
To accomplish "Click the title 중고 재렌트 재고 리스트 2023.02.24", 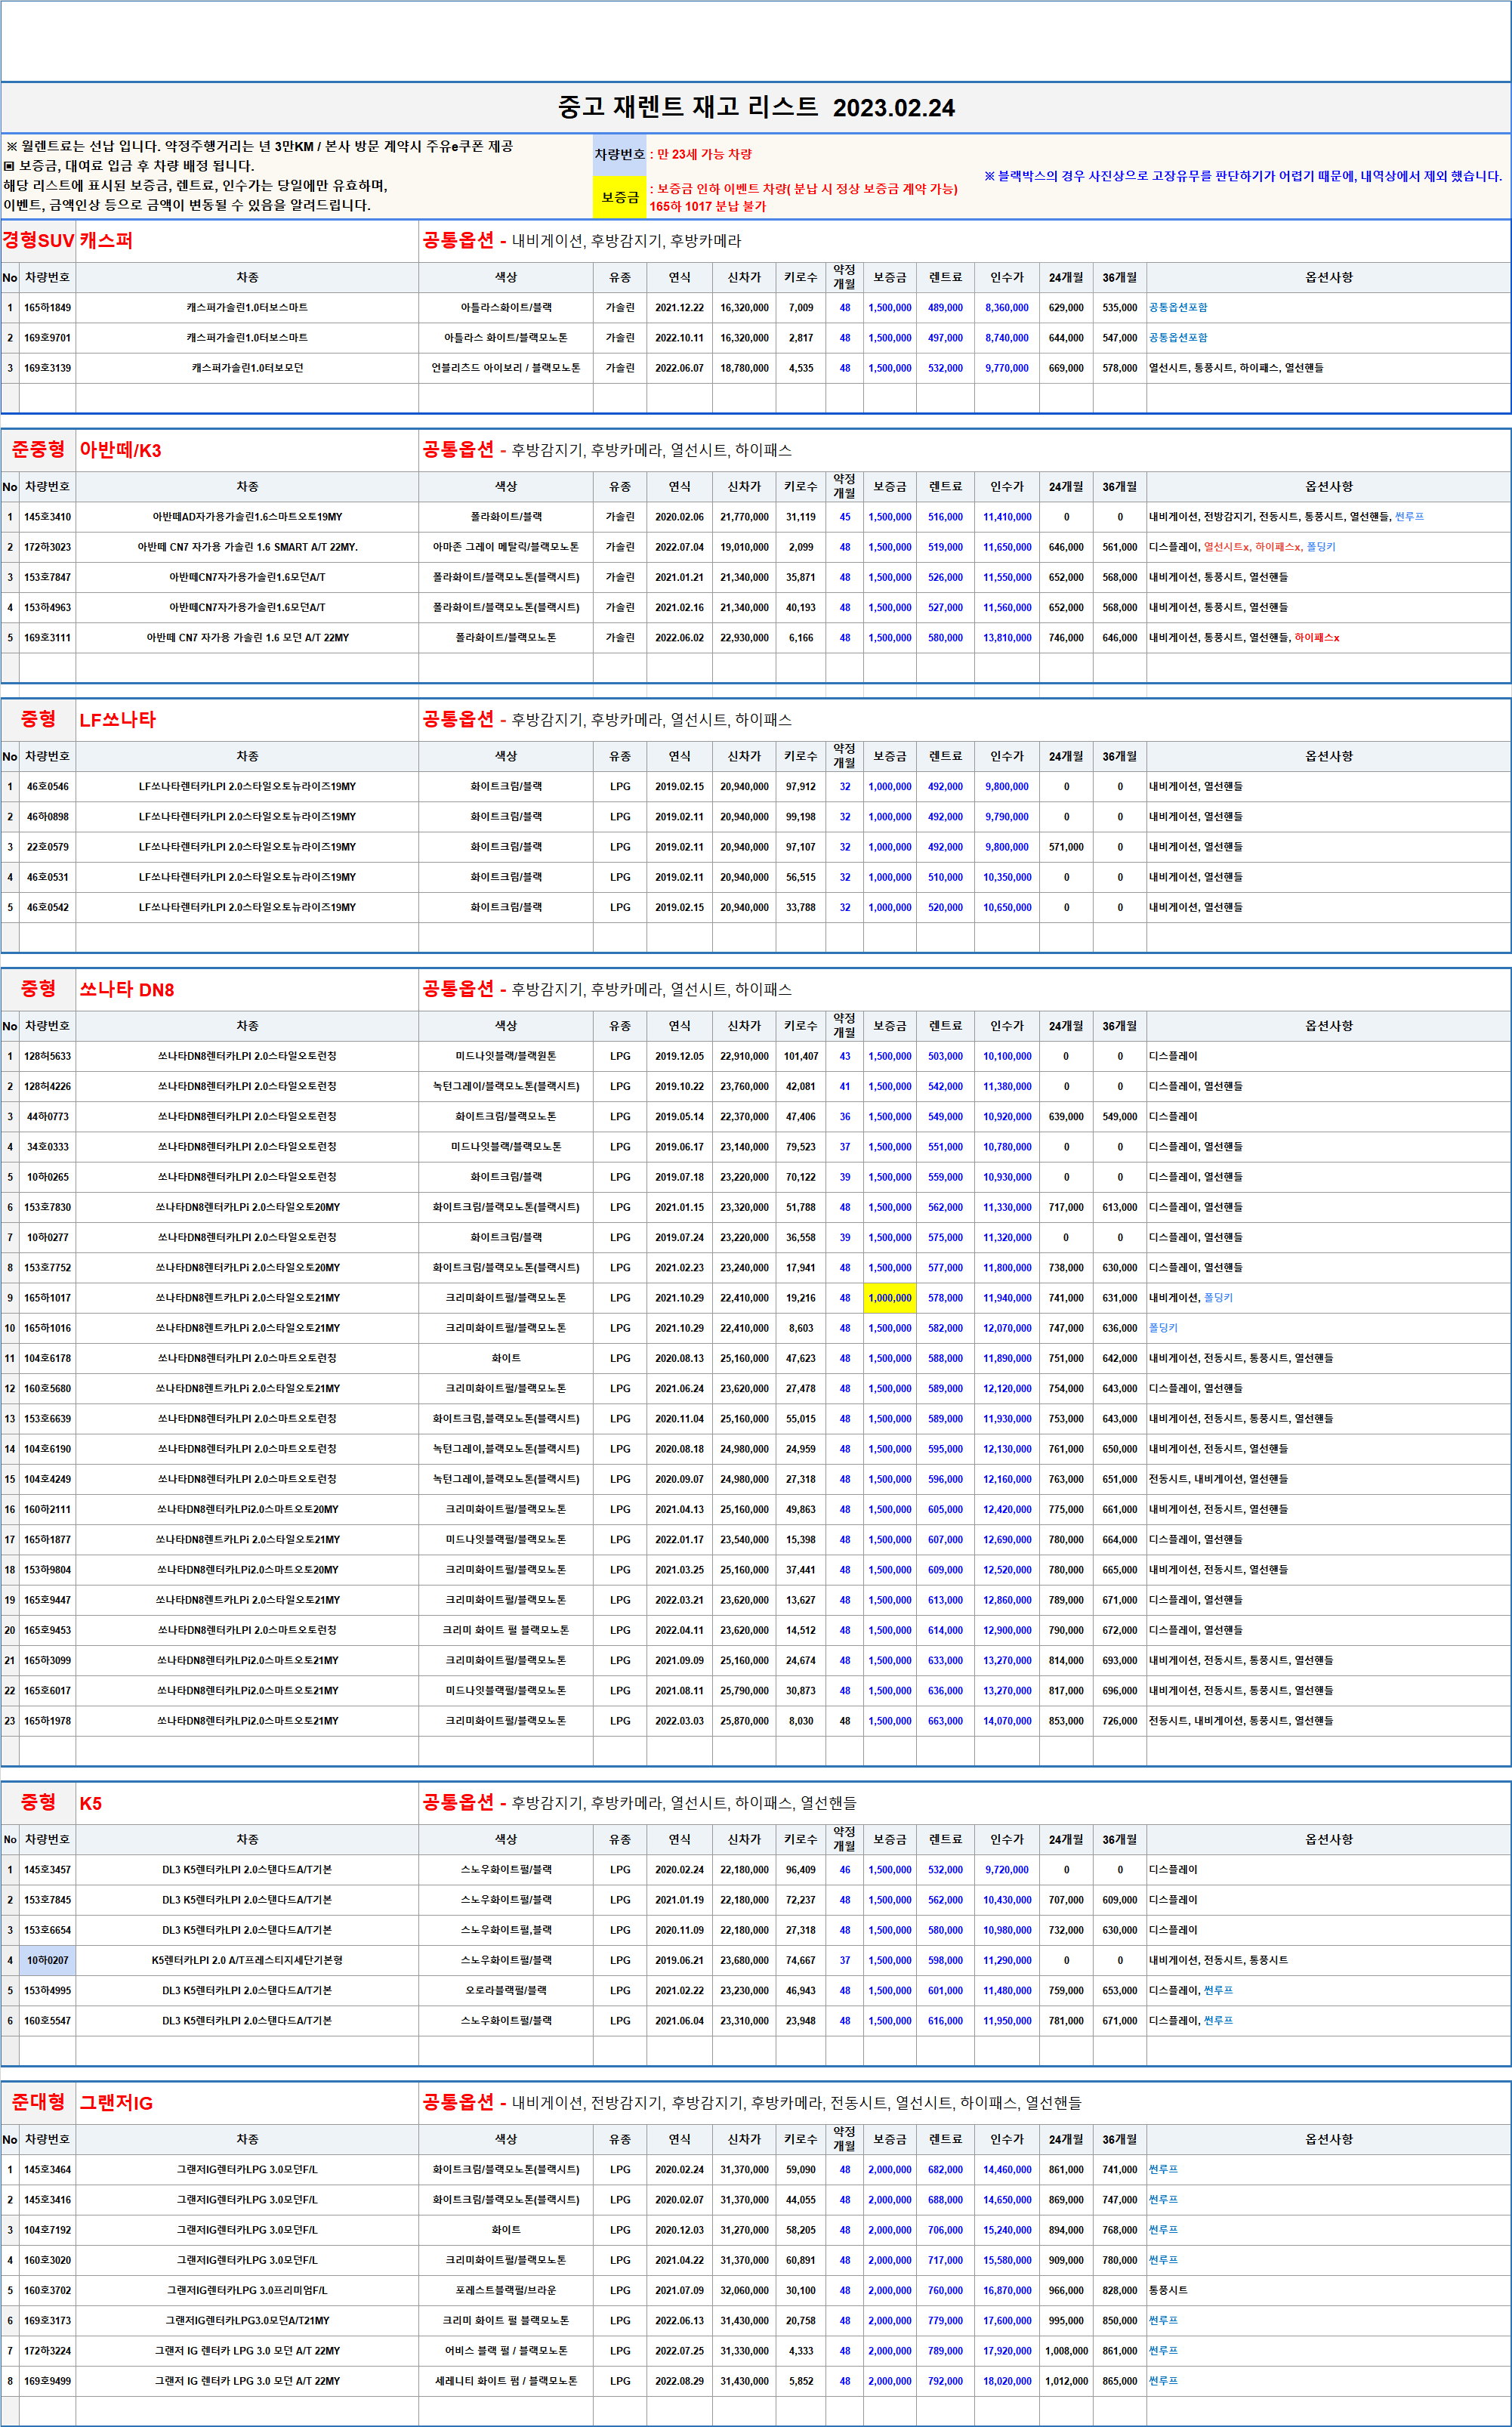I will [x=756, y=108].
